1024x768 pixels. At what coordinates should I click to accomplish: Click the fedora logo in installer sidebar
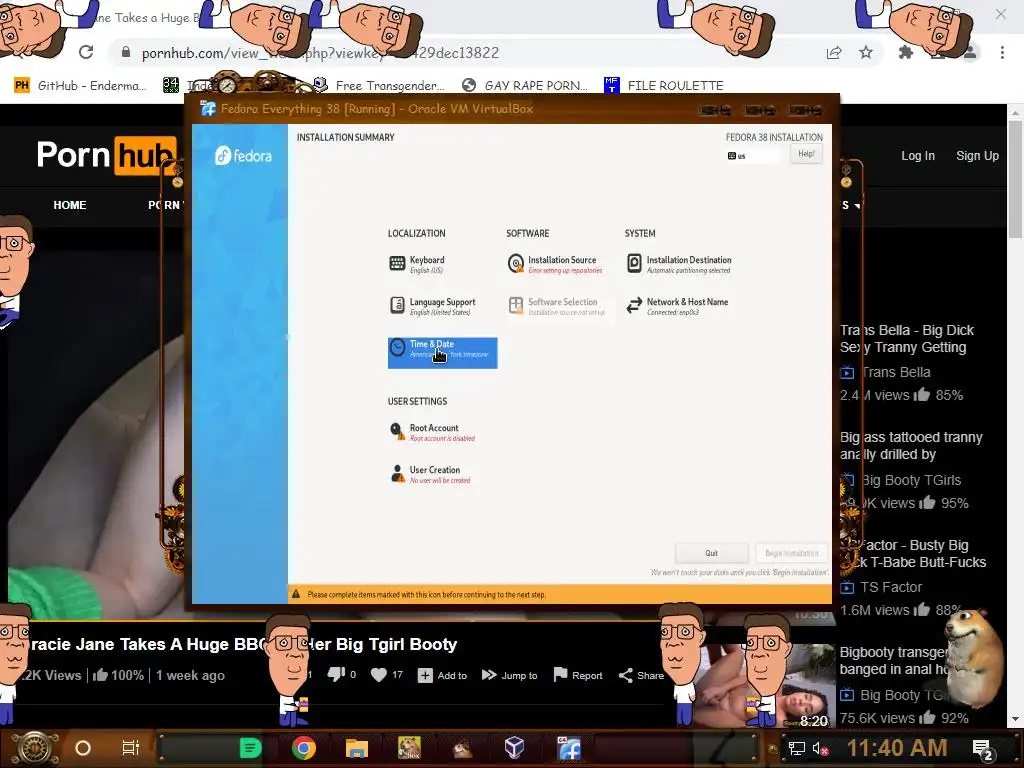pyautogui.click(x=244, y=156)
